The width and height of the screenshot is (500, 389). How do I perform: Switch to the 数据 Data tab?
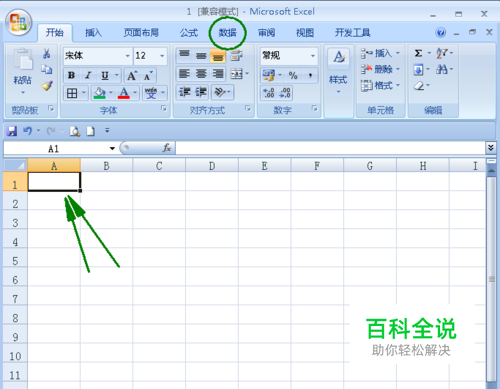(x=227, y=33)
